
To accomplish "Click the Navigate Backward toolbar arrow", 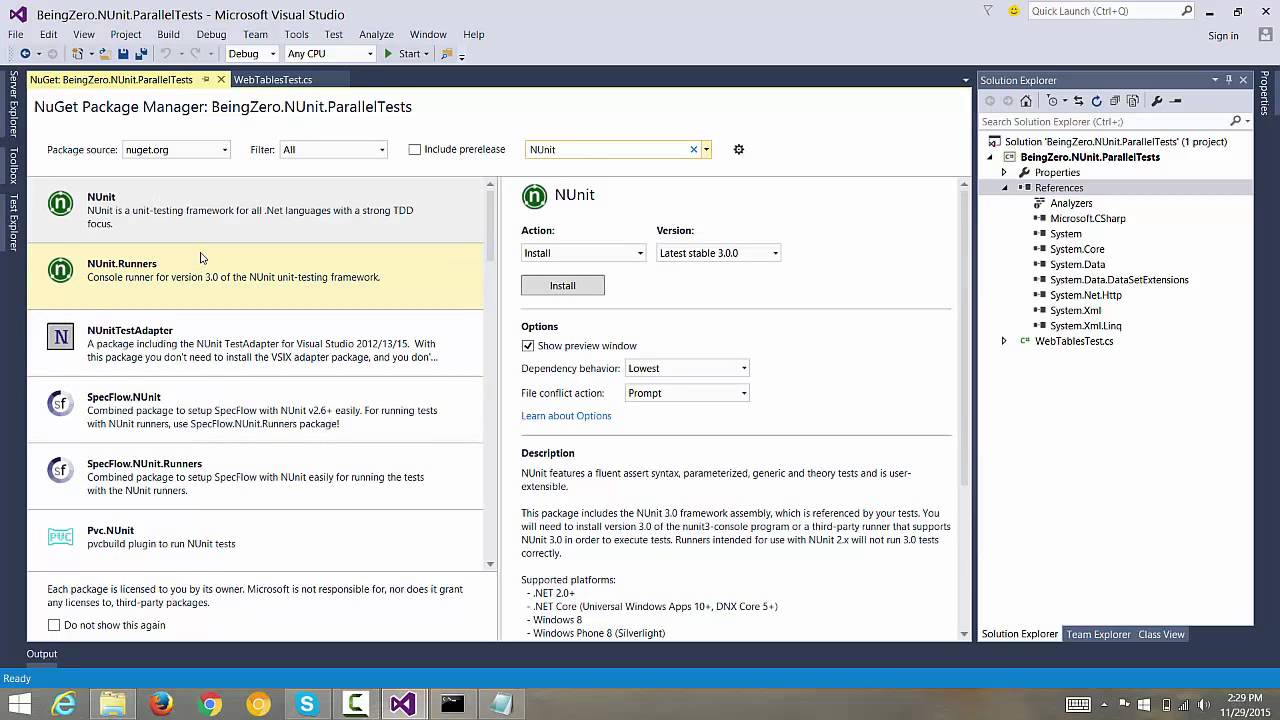I will point(25,54).
